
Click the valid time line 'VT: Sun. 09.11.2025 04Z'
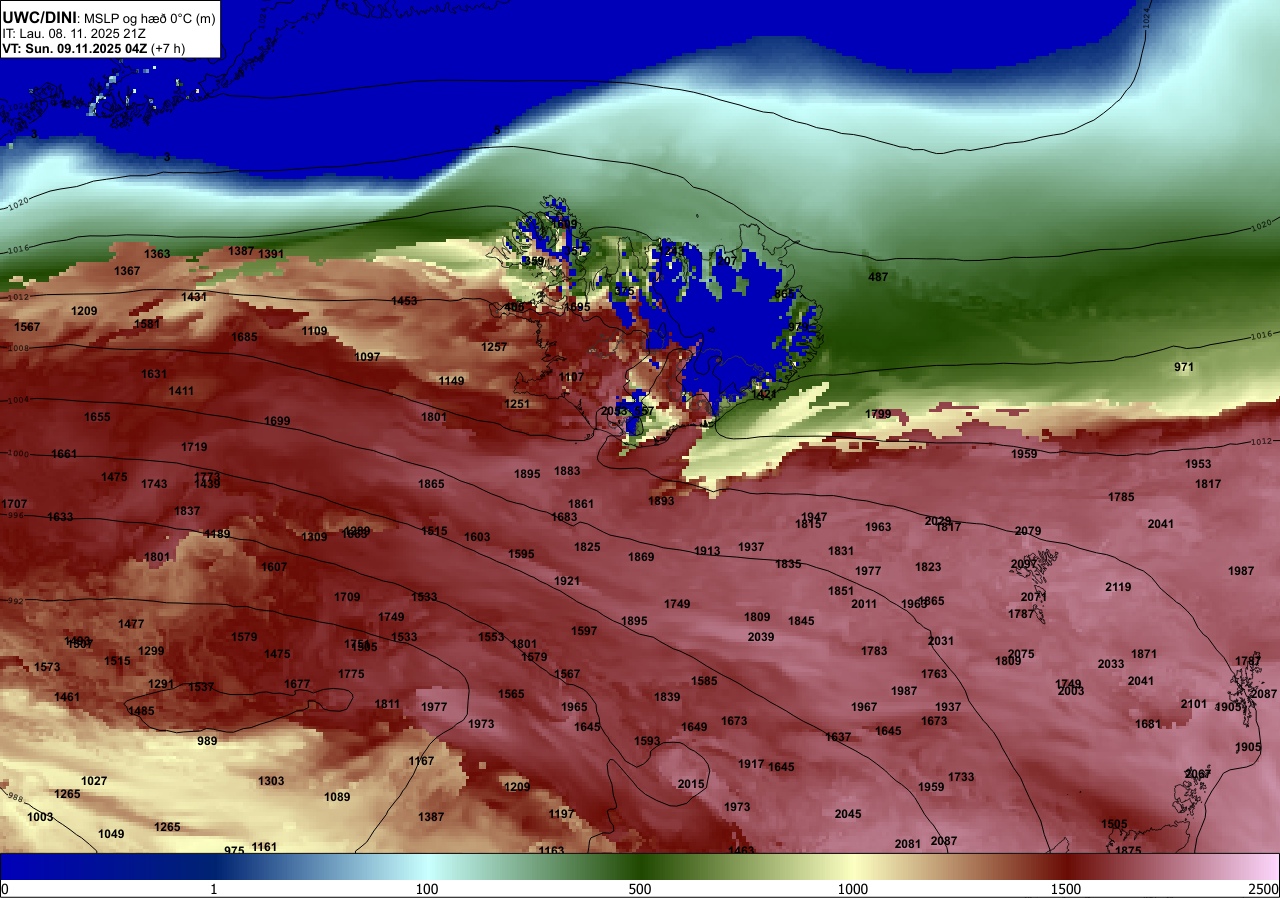click(x=76, y=48)
